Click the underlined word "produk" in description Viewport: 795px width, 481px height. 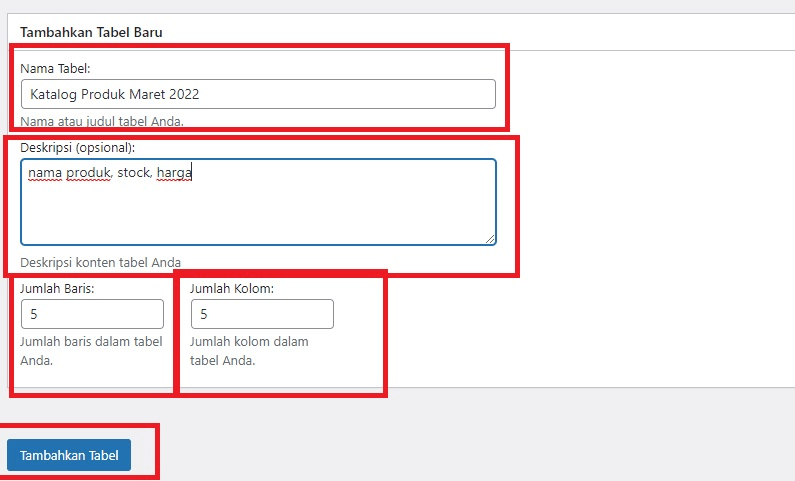click(x=88, y=173)
